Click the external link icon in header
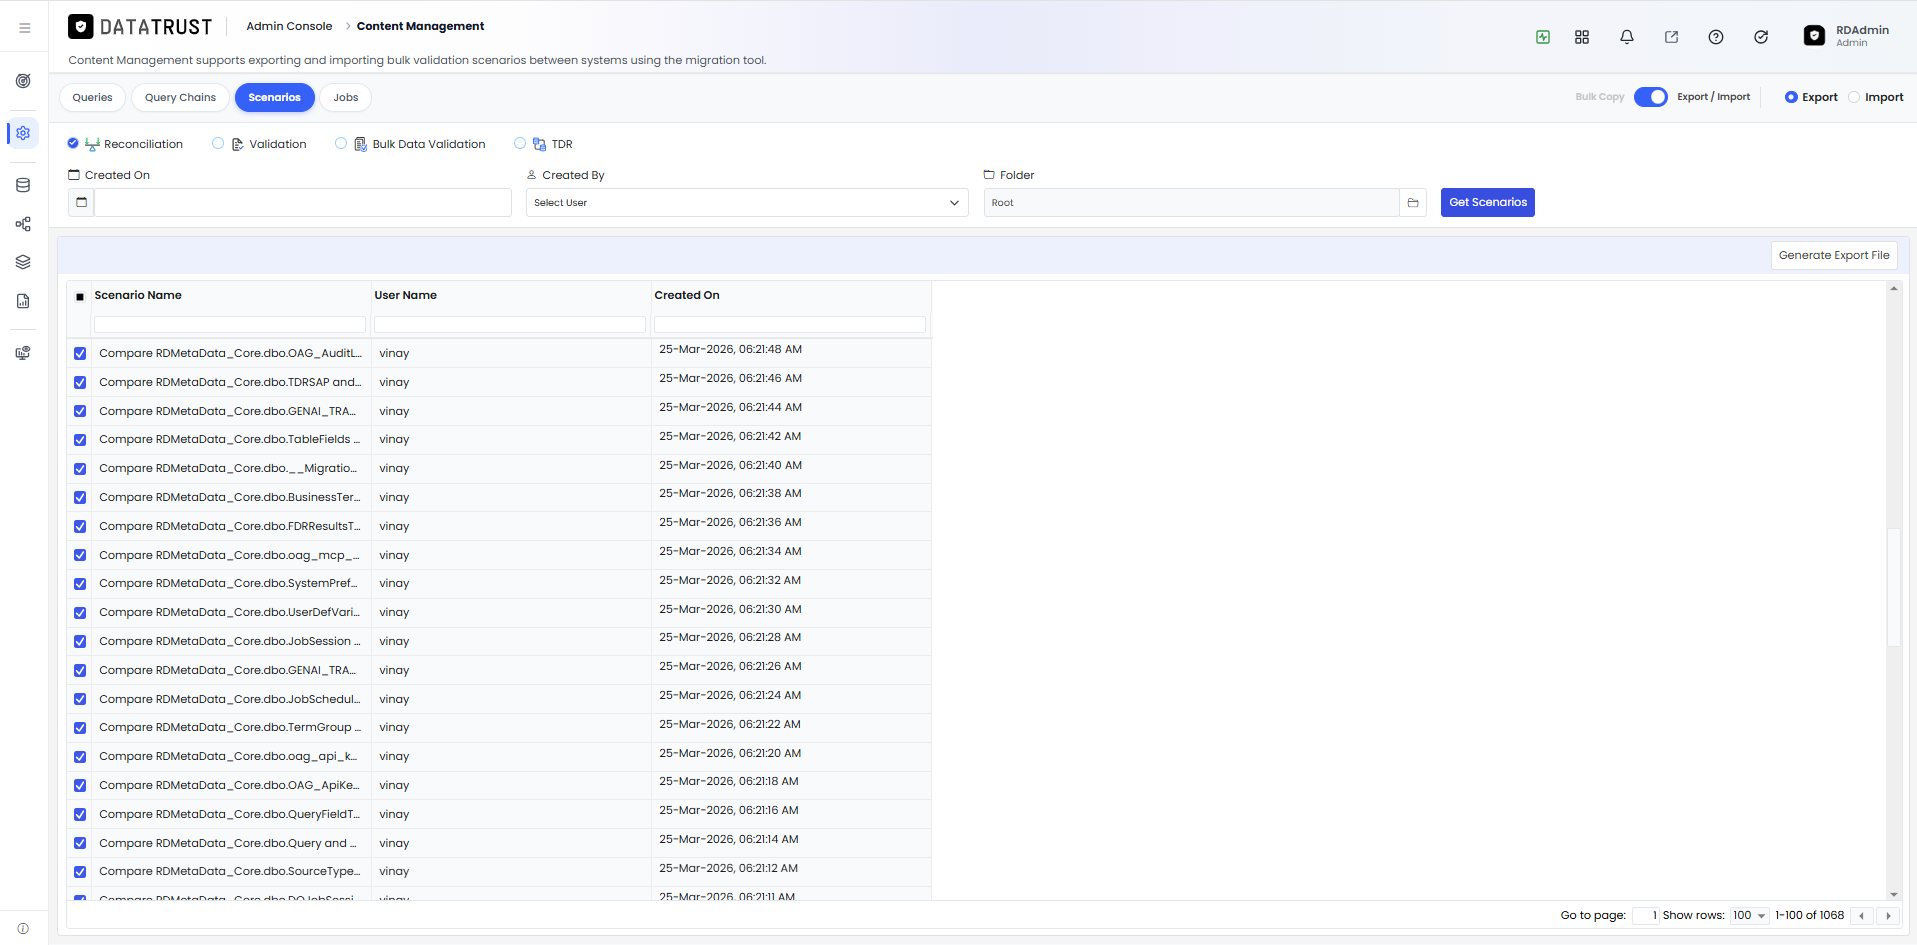Viewport: 1917px width, 945px height. point(1671,37)
